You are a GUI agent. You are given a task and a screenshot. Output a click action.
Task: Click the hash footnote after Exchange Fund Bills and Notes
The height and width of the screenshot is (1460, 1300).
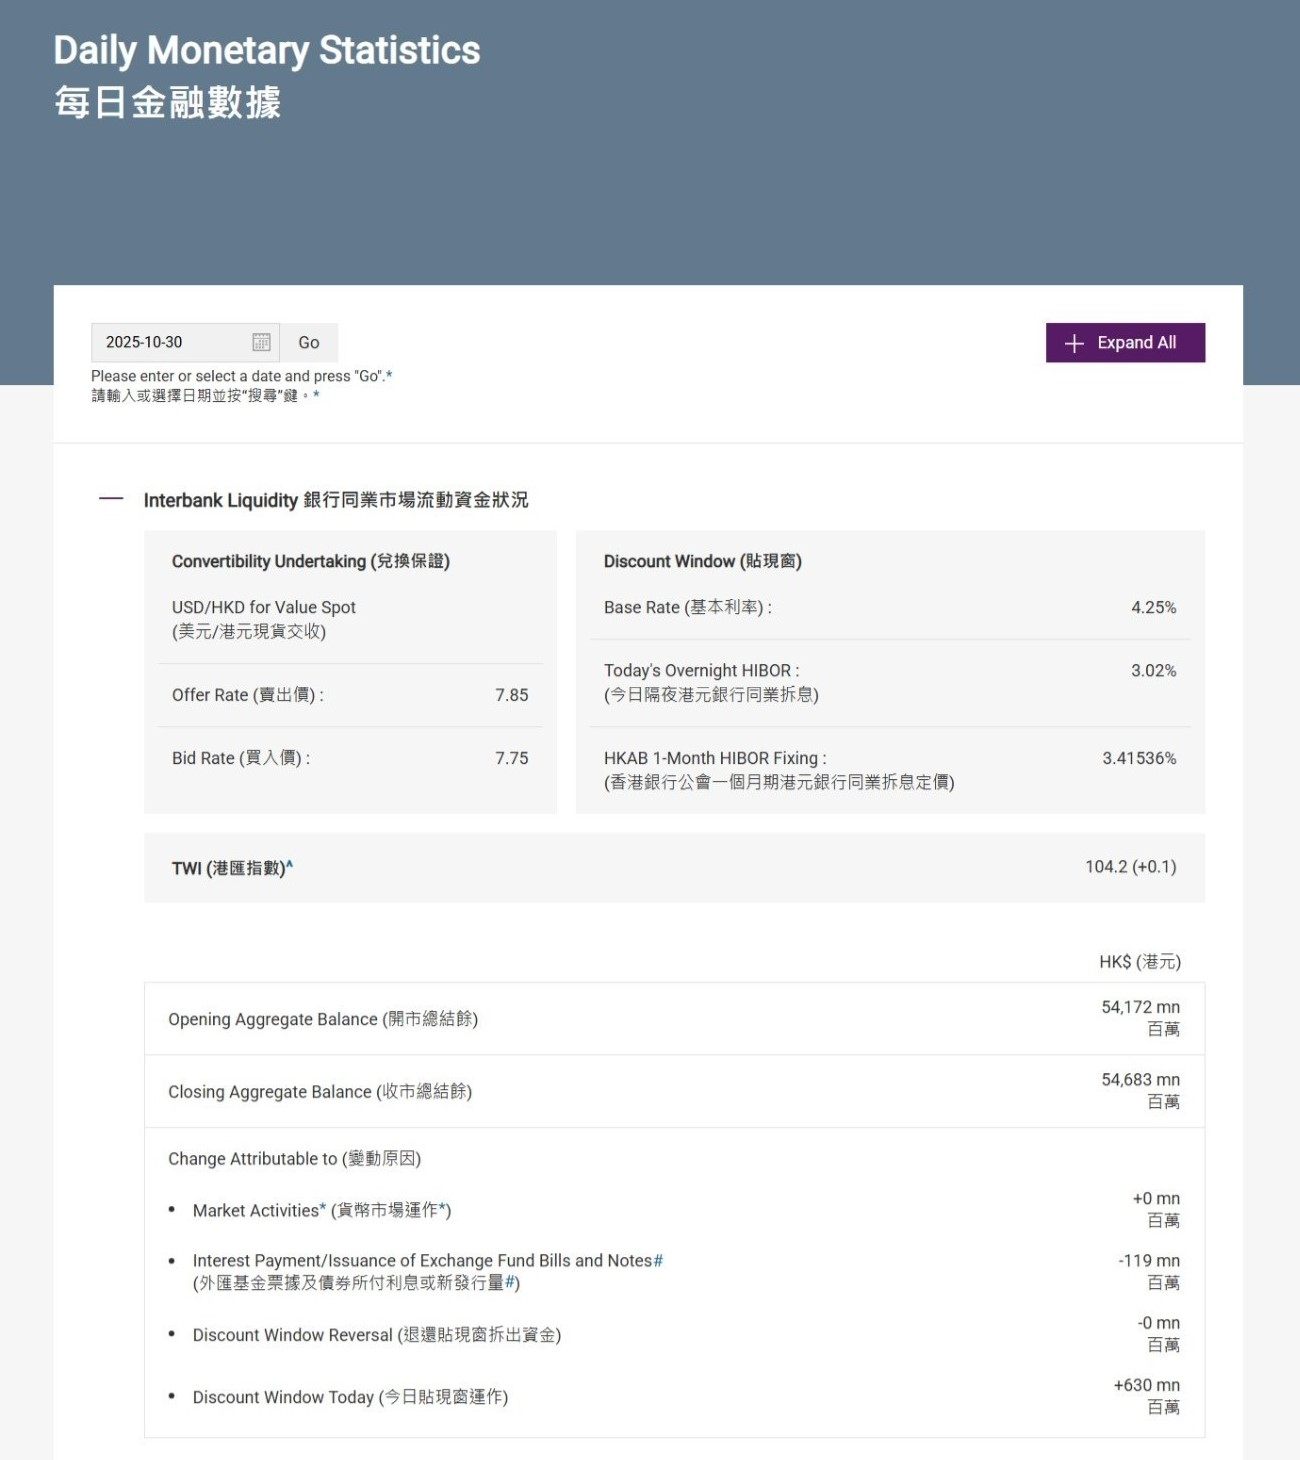pos(658,1261)
